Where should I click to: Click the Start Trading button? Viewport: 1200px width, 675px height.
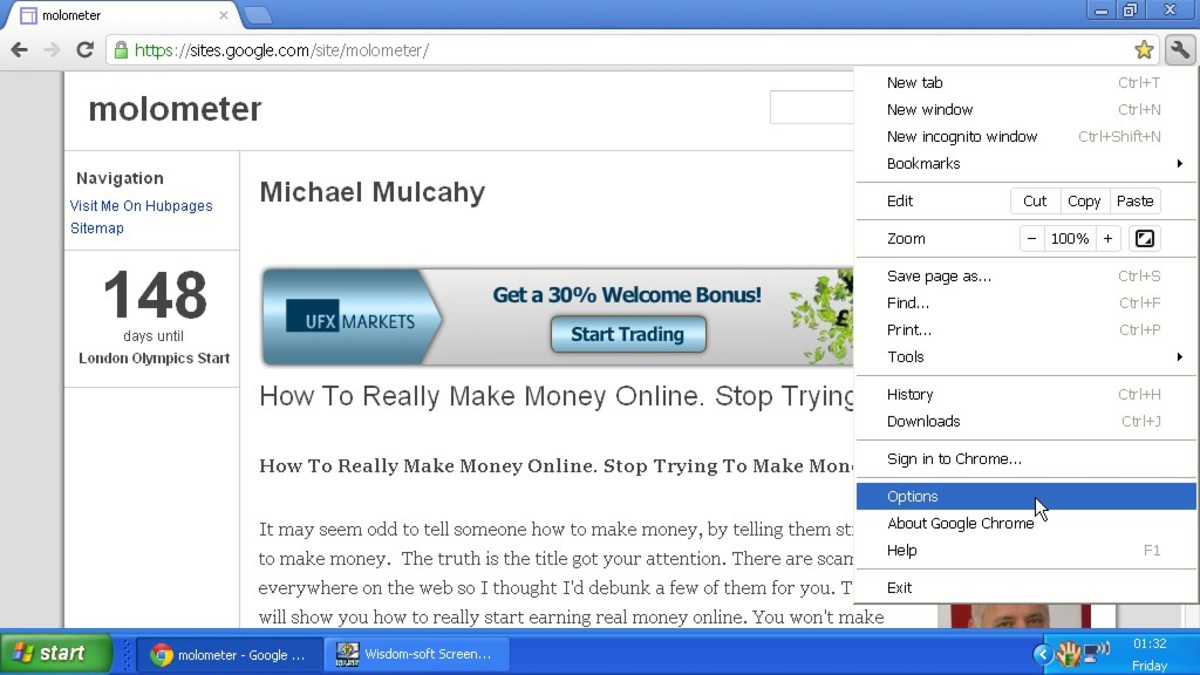(628, 335)
